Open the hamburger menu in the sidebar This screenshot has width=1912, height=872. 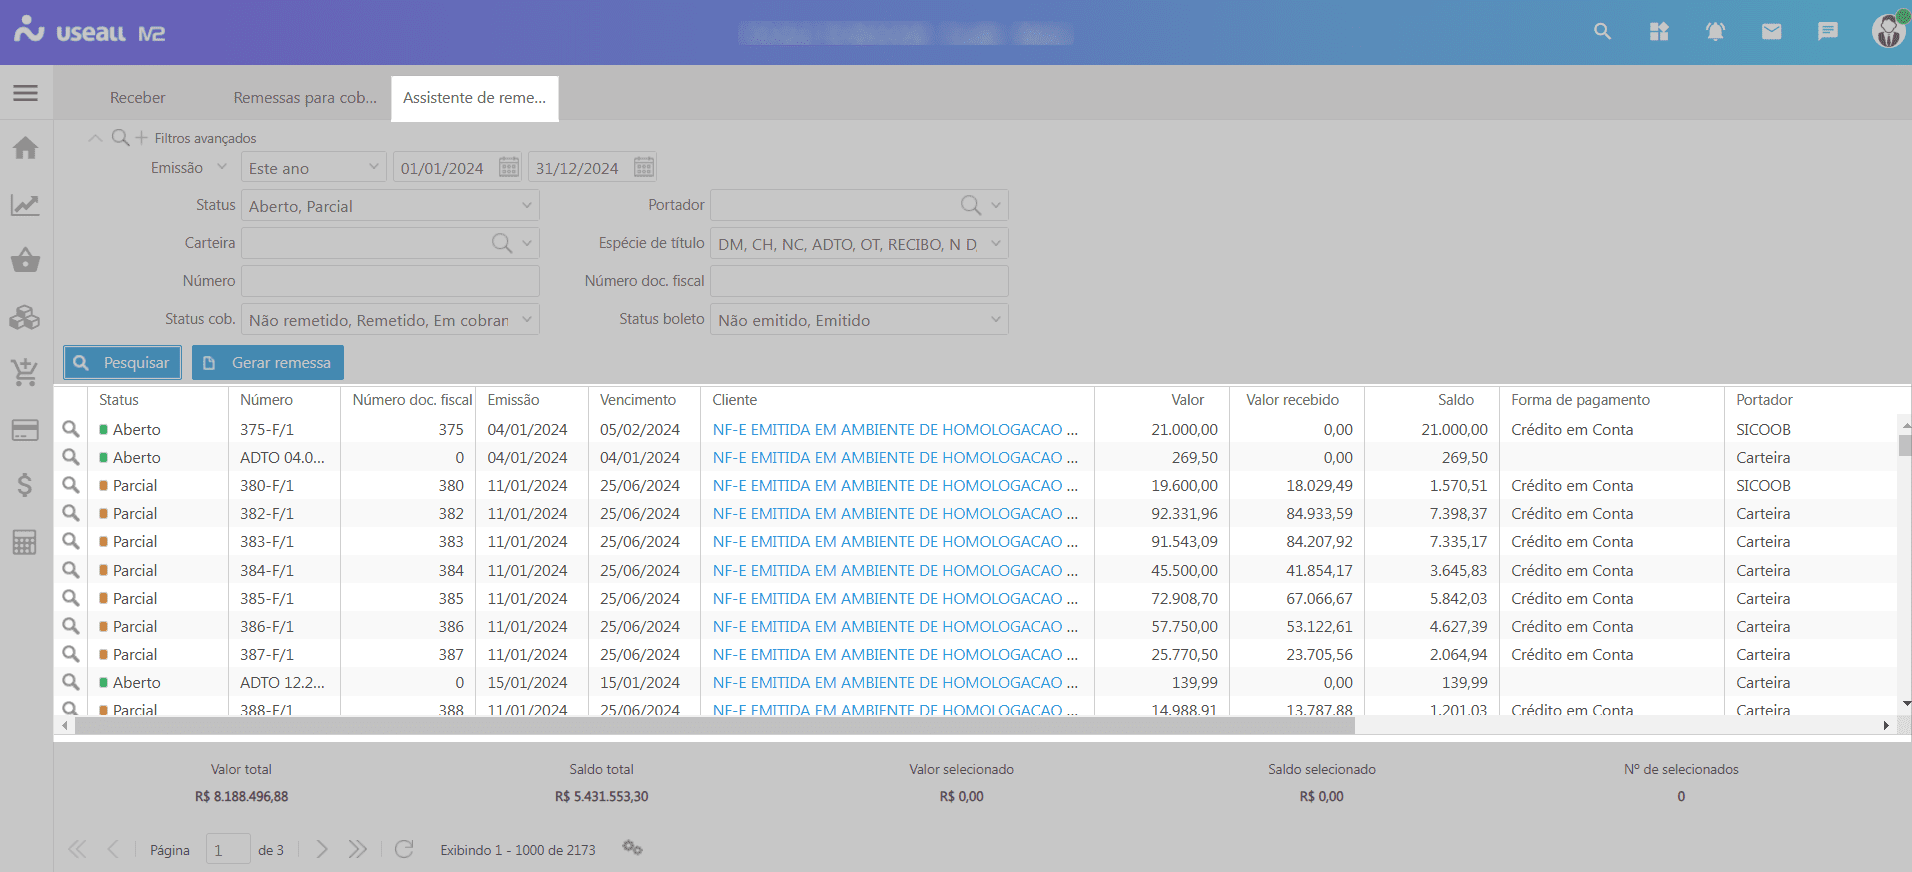(x=25, y=93)
